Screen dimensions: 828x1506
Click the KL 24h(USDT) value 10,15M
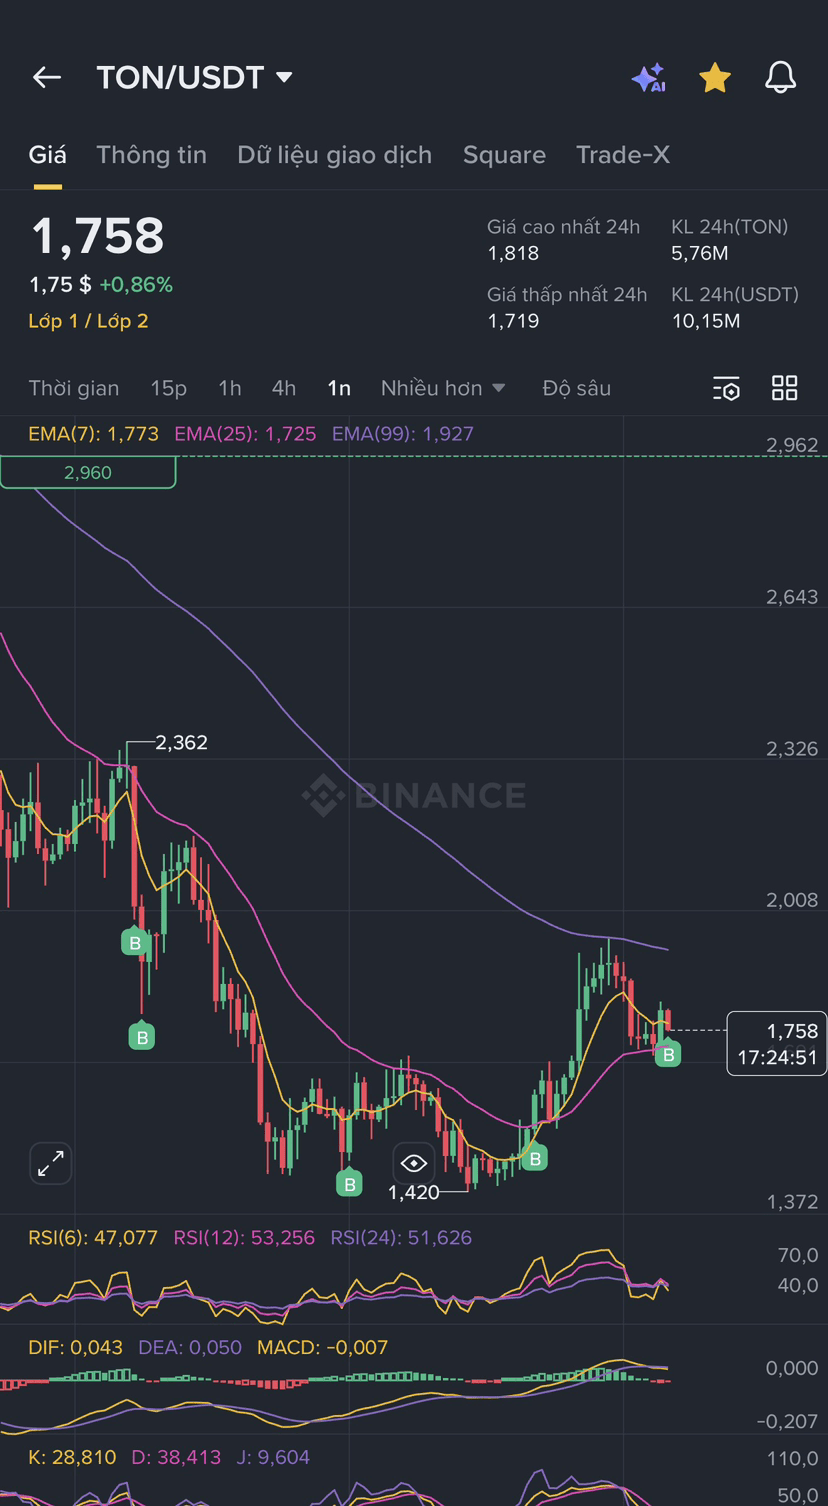tap(706, 321)
